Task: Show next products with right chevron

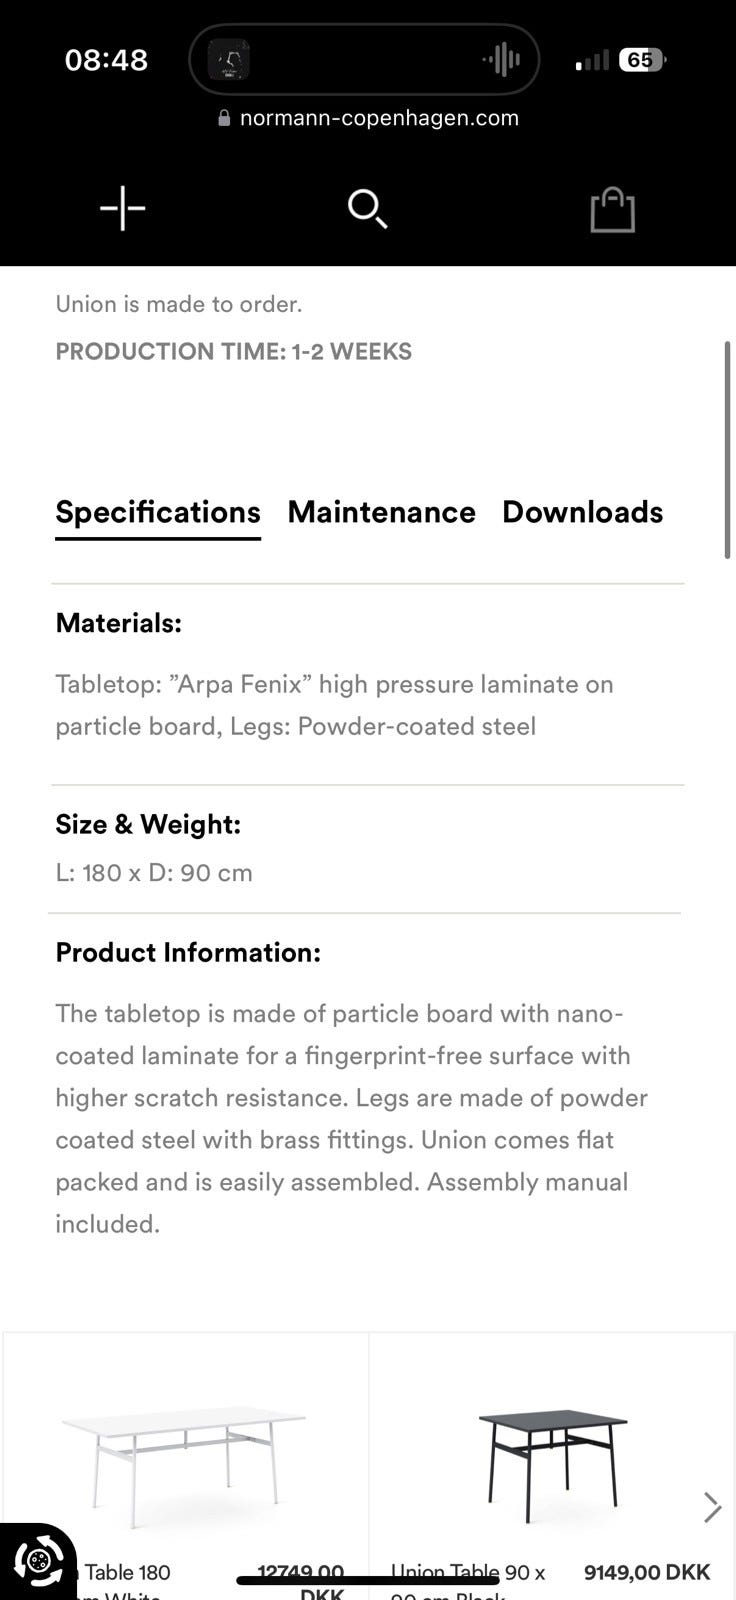Action: (x=712, y=1507)
